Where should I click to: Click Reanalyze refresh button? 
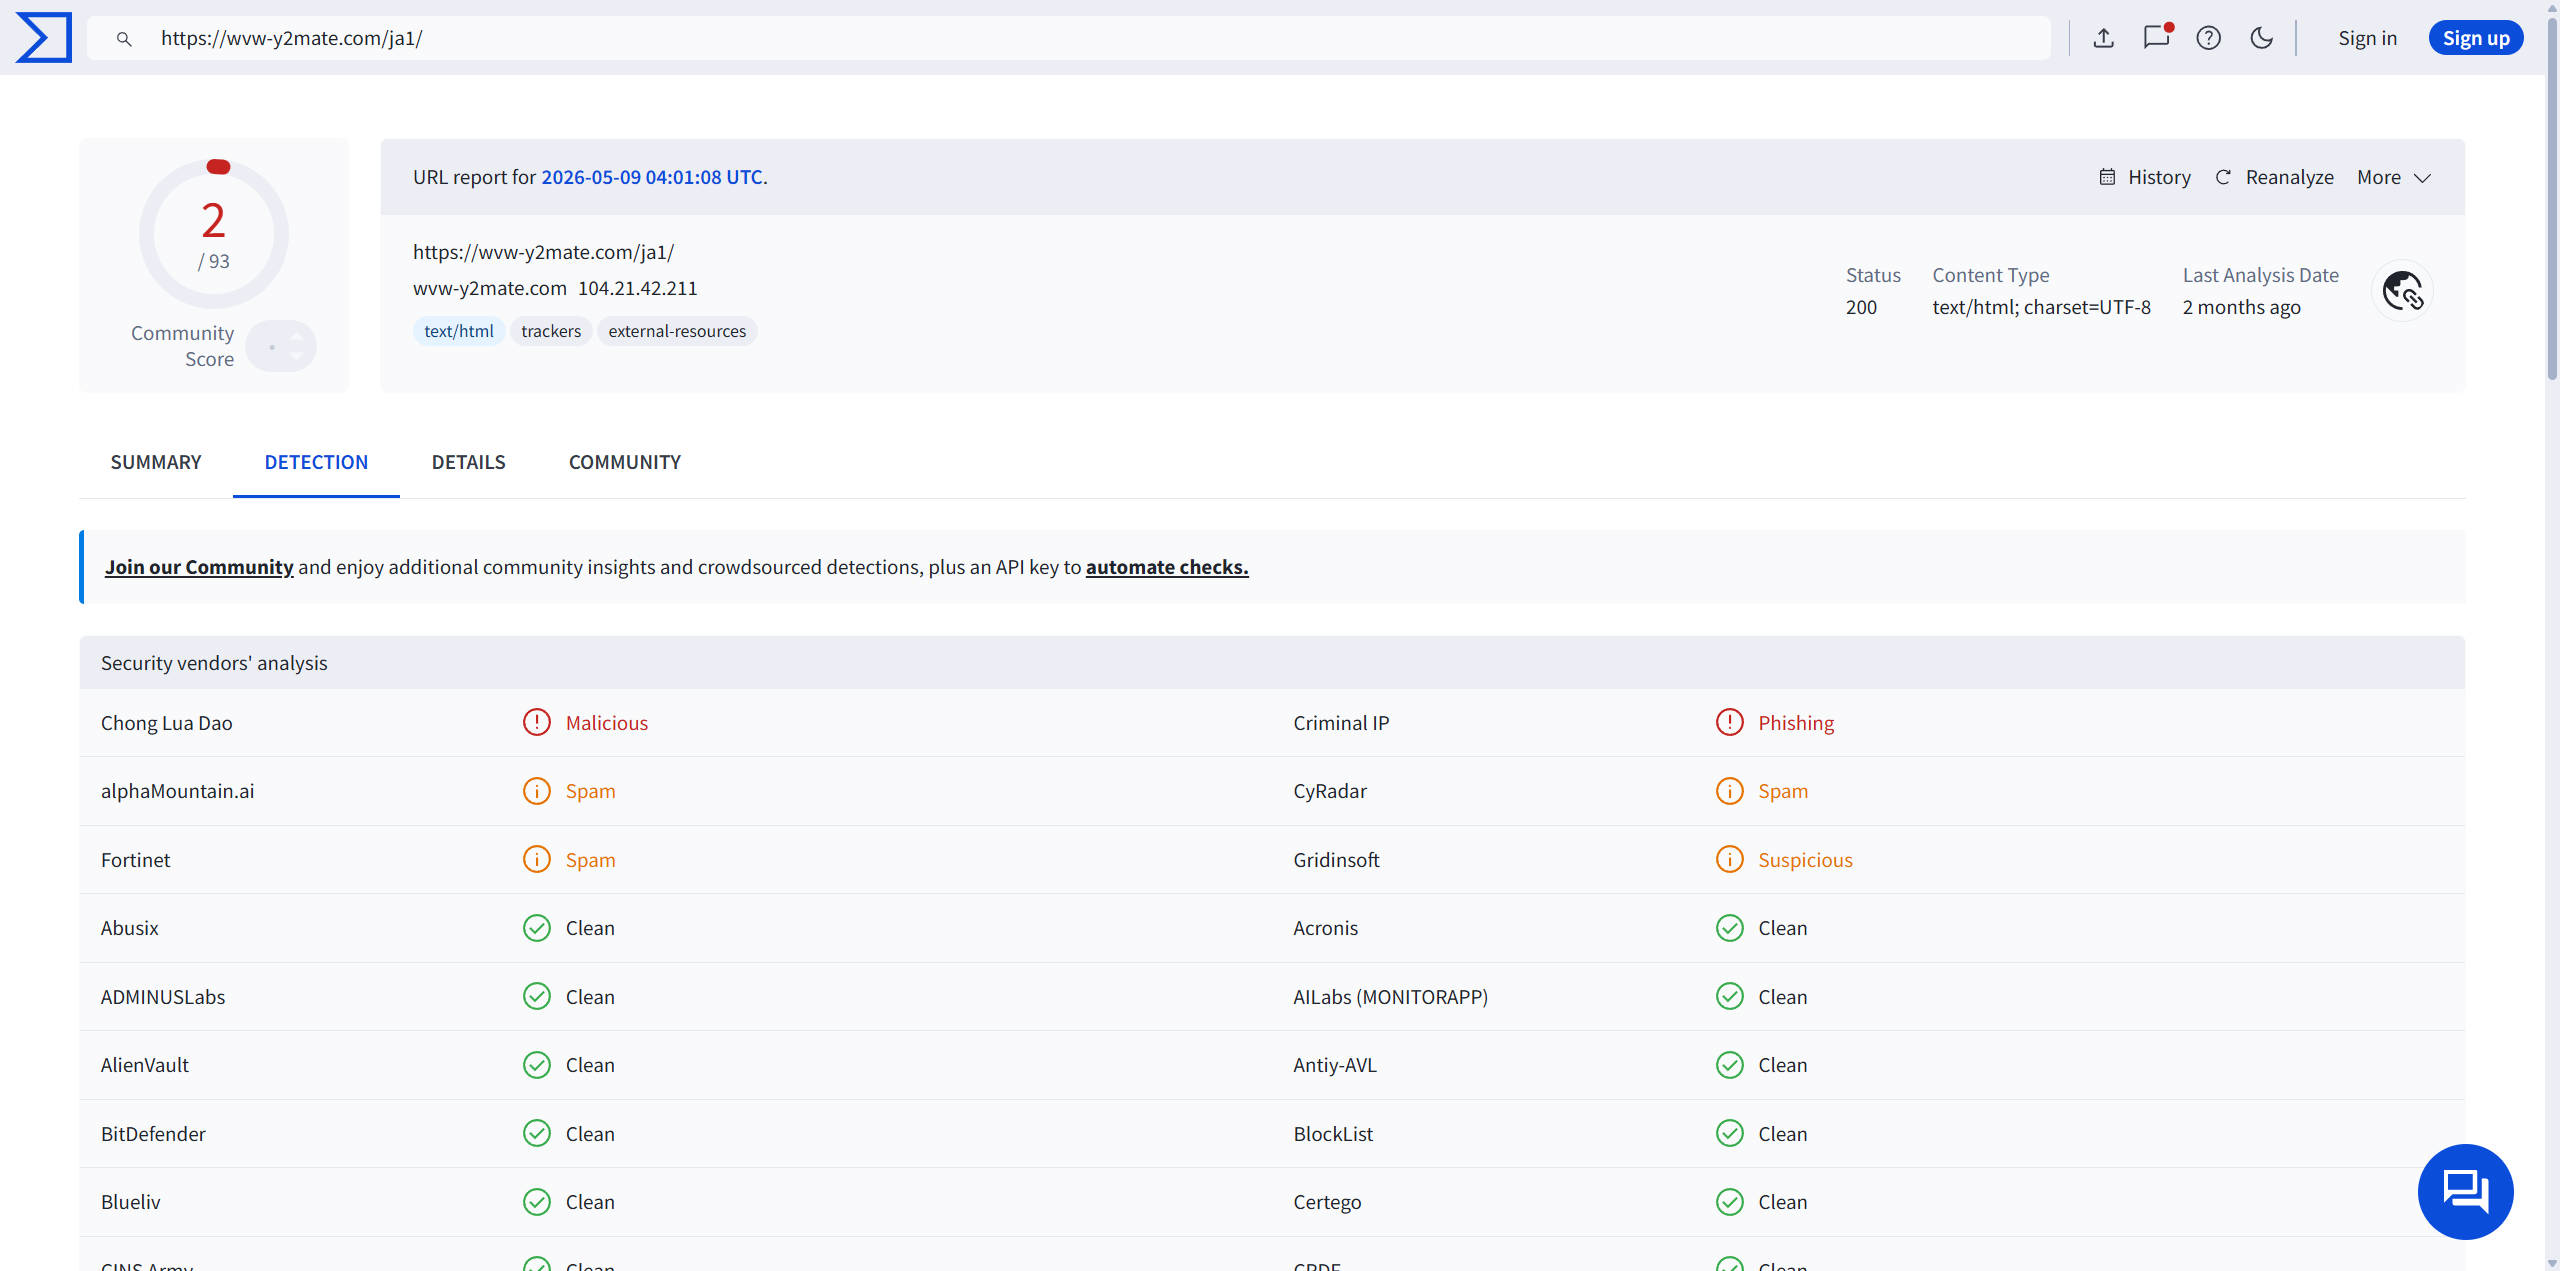(x=2274, y=177)
